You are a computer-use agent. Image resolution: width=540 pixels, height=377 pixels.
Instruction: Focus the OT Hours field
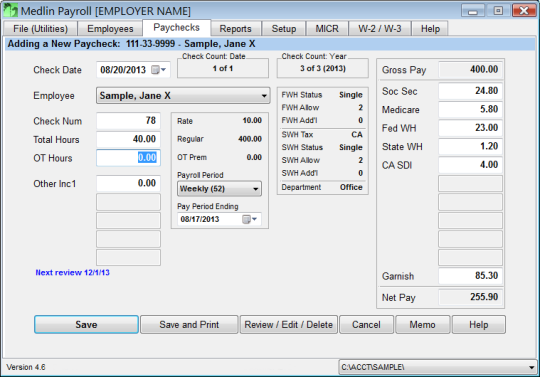point(128,158)
